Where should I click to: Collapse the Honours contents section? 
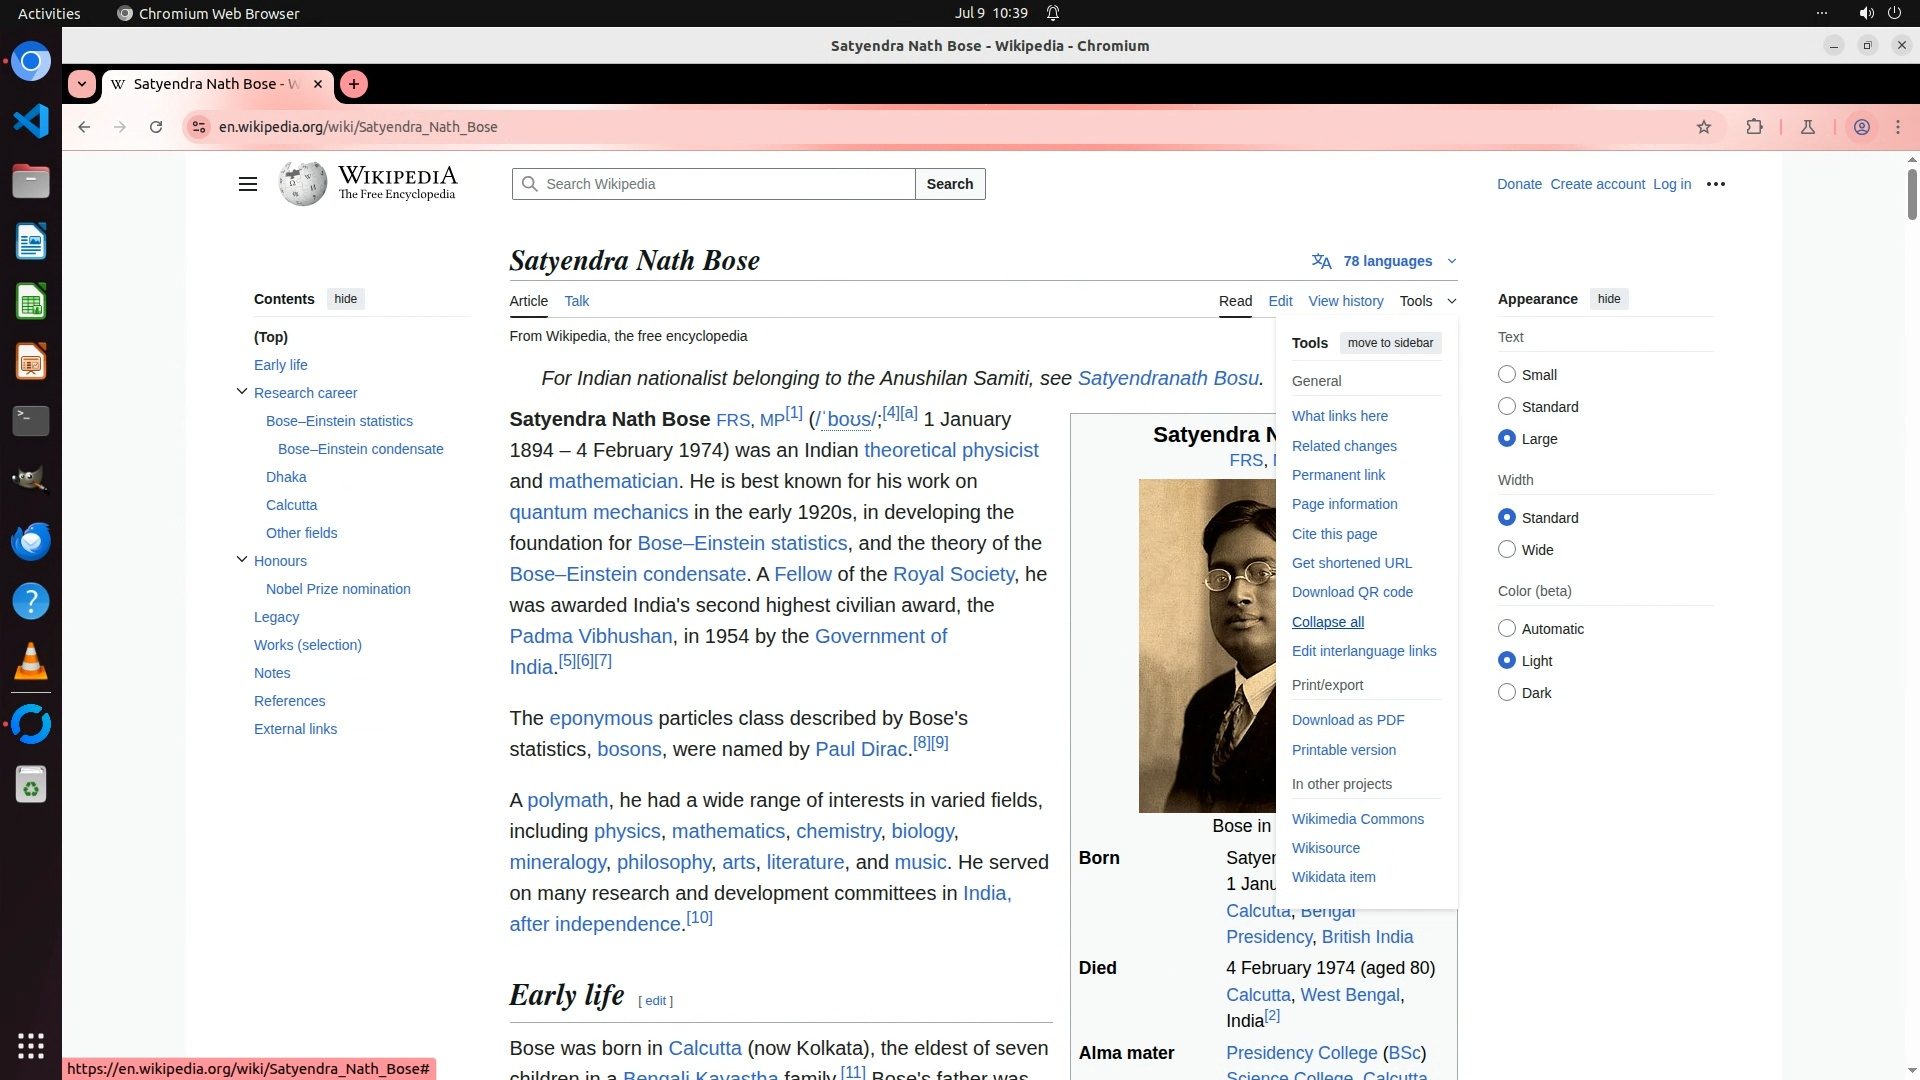coord(241,560)
